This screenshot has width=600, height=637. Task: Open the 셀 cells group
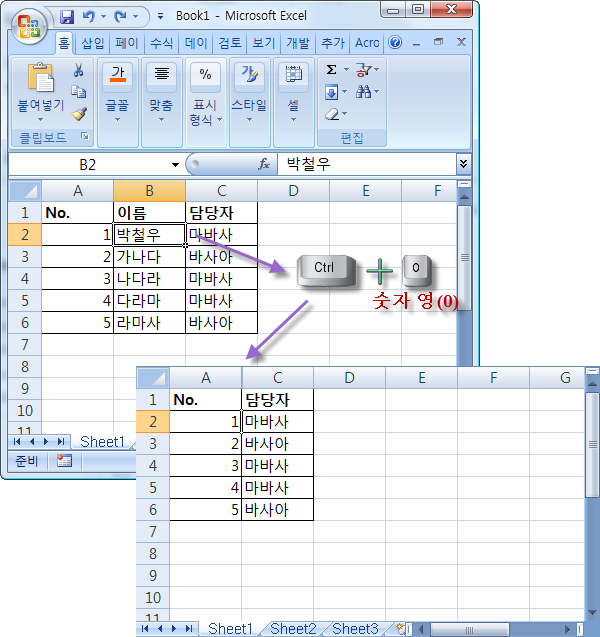(293, 102)
